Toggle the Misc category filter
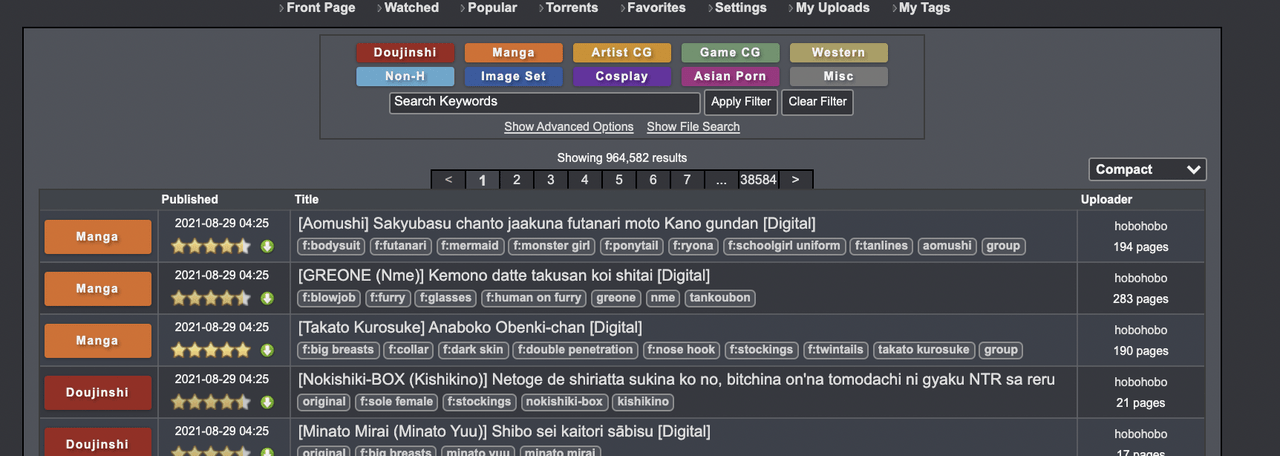The image size is (1280, 456). coord(838,76)
